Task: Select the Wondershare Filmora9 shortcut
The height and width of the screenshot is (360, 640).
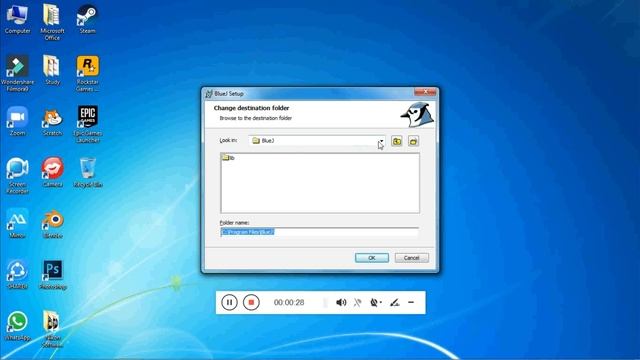Action: pos(18,73)
